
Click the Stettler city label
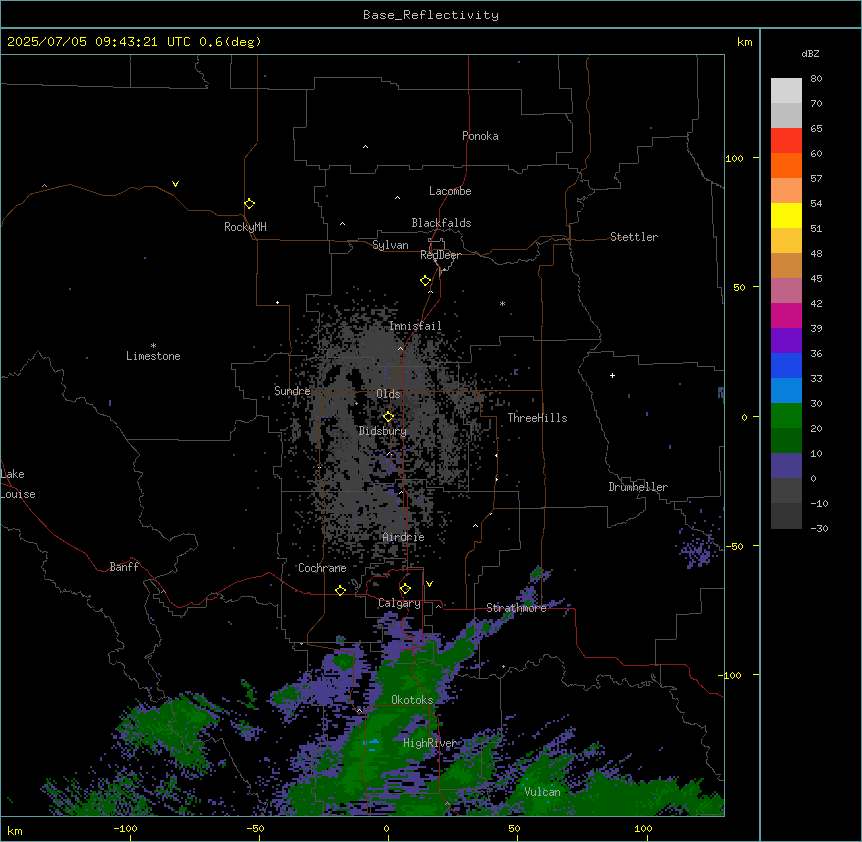click(x=634, y=237)
